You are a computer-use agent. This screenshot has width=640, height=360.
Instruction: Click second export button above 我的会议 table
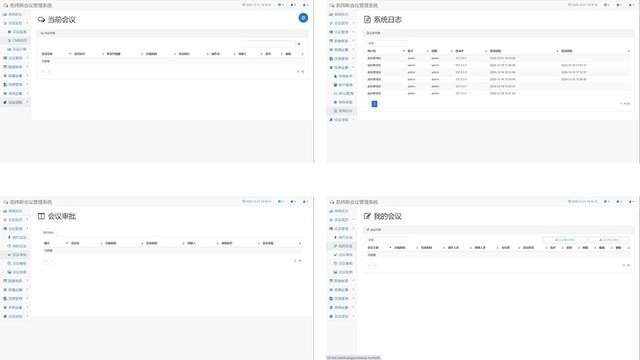609,240
